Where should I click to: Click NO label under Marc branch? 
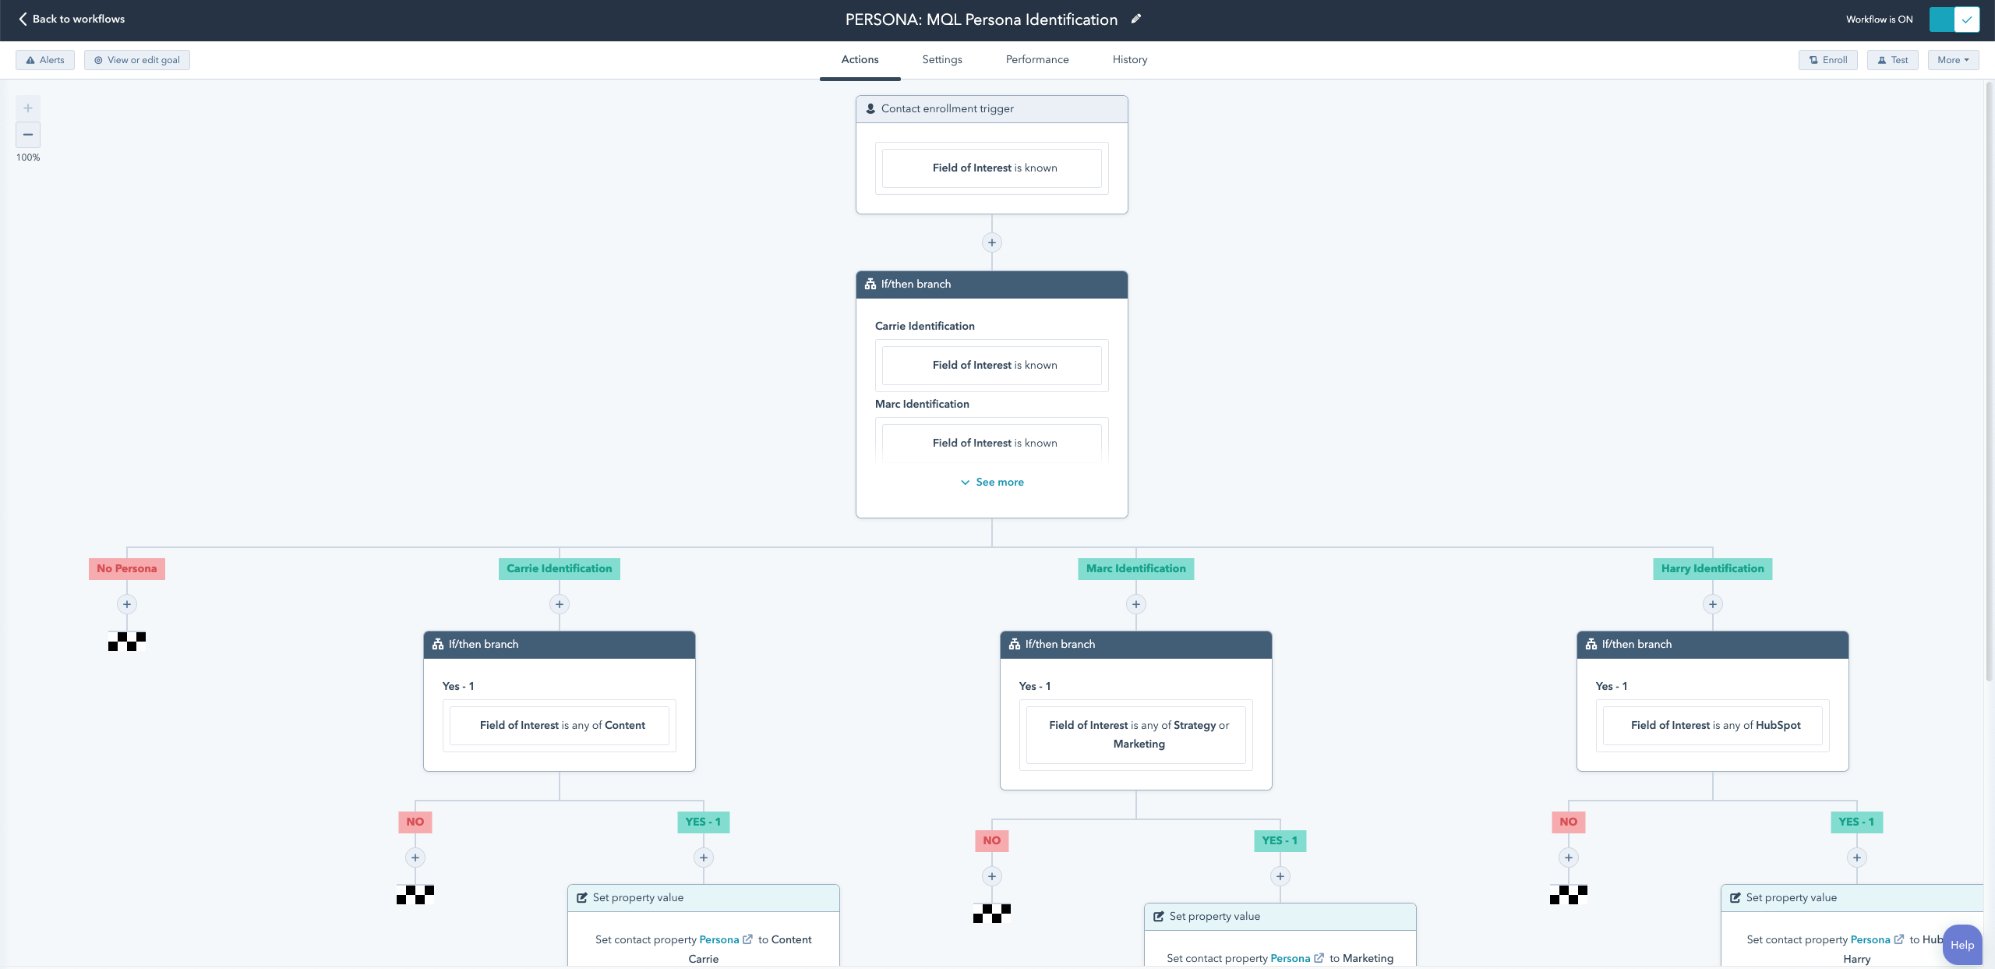tap(992, 840)
